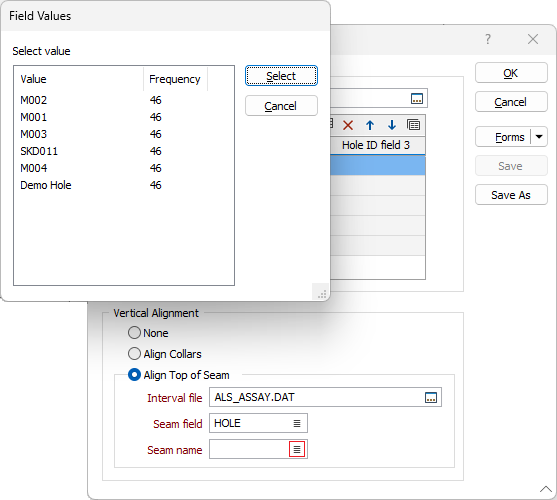Viewport: 557px width, 500px height.
Task: Click upper file browse ellipsis icon
Action: click(x=417, y=98)
